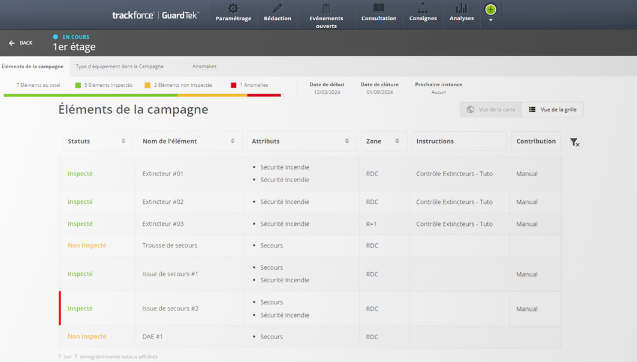Click the R+1 zone of Extincteur #03
Screen dimensions: 637x362
pos(371,224)
